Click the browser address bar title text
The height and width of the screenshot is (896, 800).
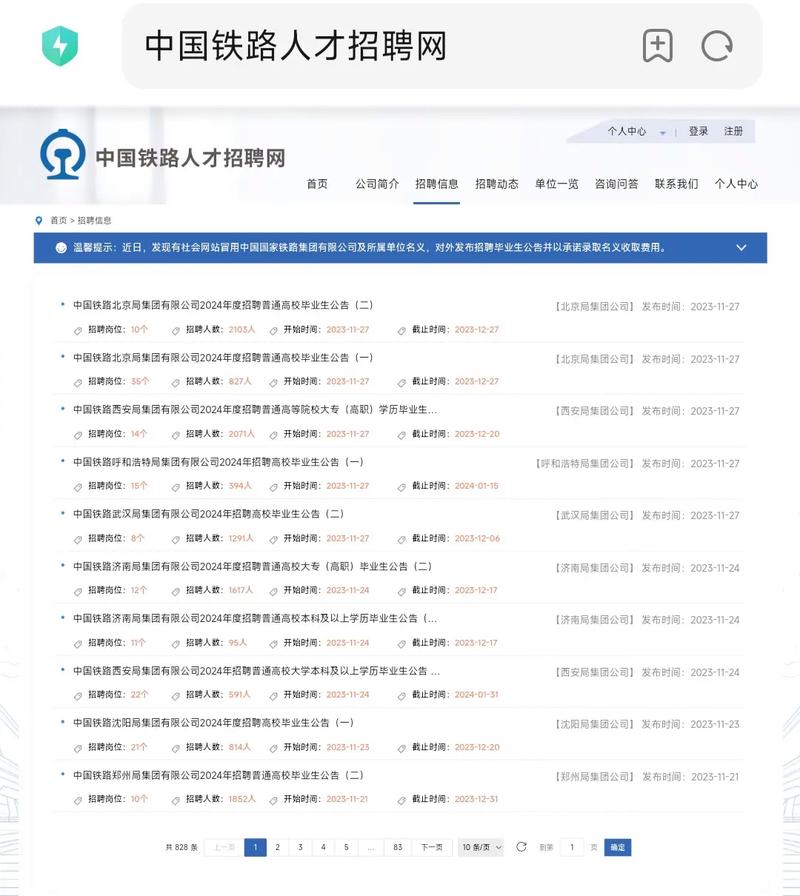coord(295,46)
